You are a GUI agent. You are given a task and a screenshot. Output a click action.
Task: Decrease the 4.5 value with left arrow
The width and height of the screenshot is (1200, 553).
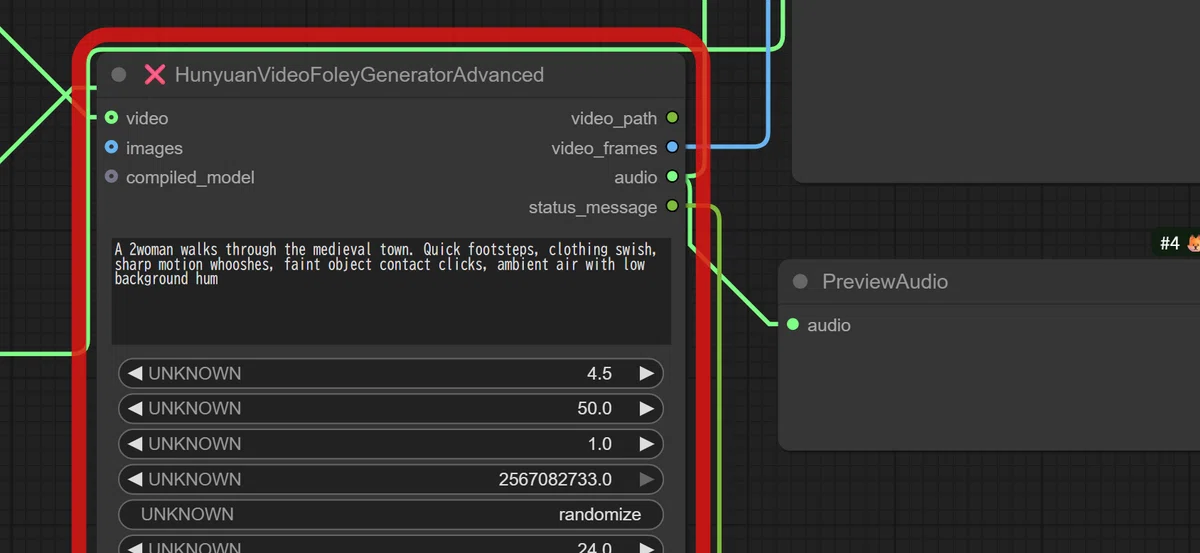pos(135,373)
